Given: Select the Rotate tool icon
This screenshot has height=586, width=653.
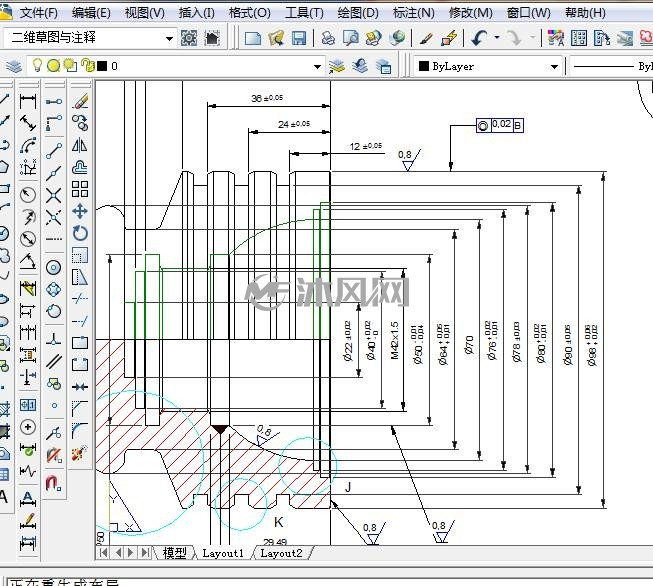Looking at the screenshot, I should [x=80, y=233].
